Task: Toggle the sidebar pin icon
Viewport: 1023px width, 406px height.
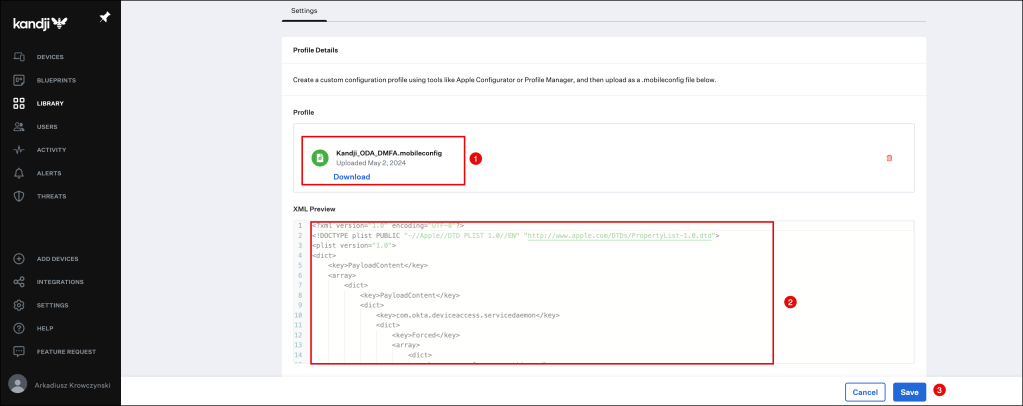Action: pos(105,18)
